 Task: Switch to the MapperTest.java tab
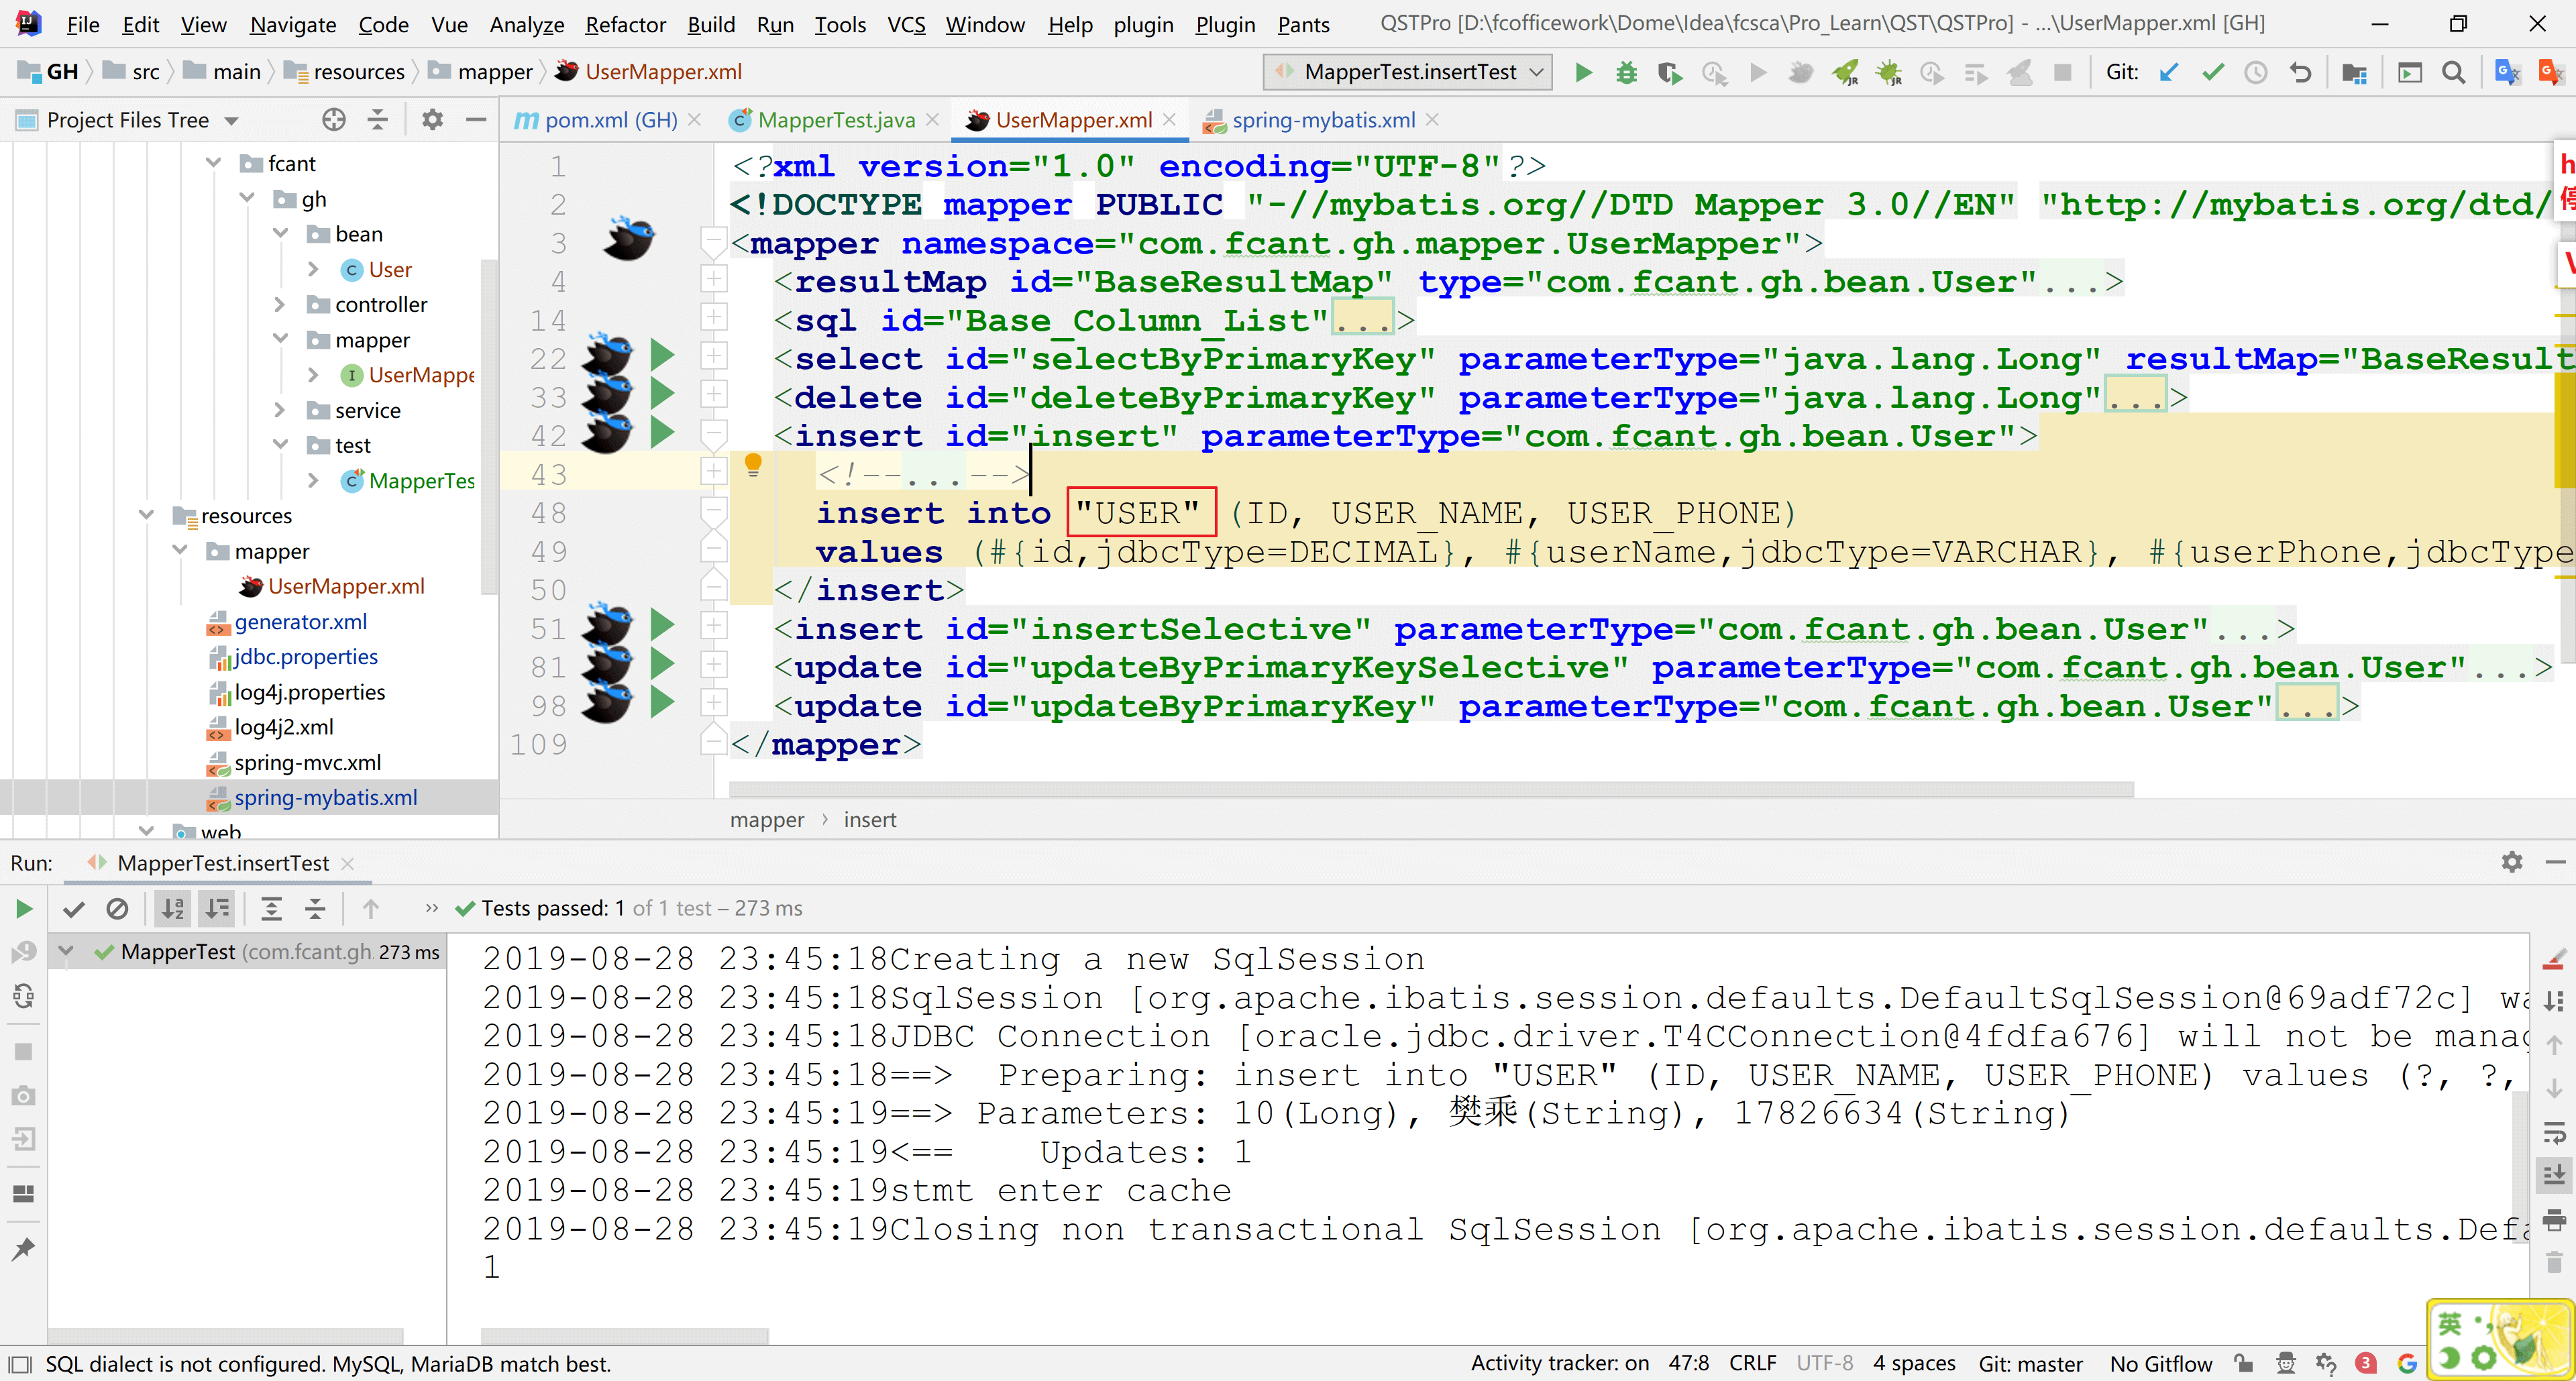(836, 120)
